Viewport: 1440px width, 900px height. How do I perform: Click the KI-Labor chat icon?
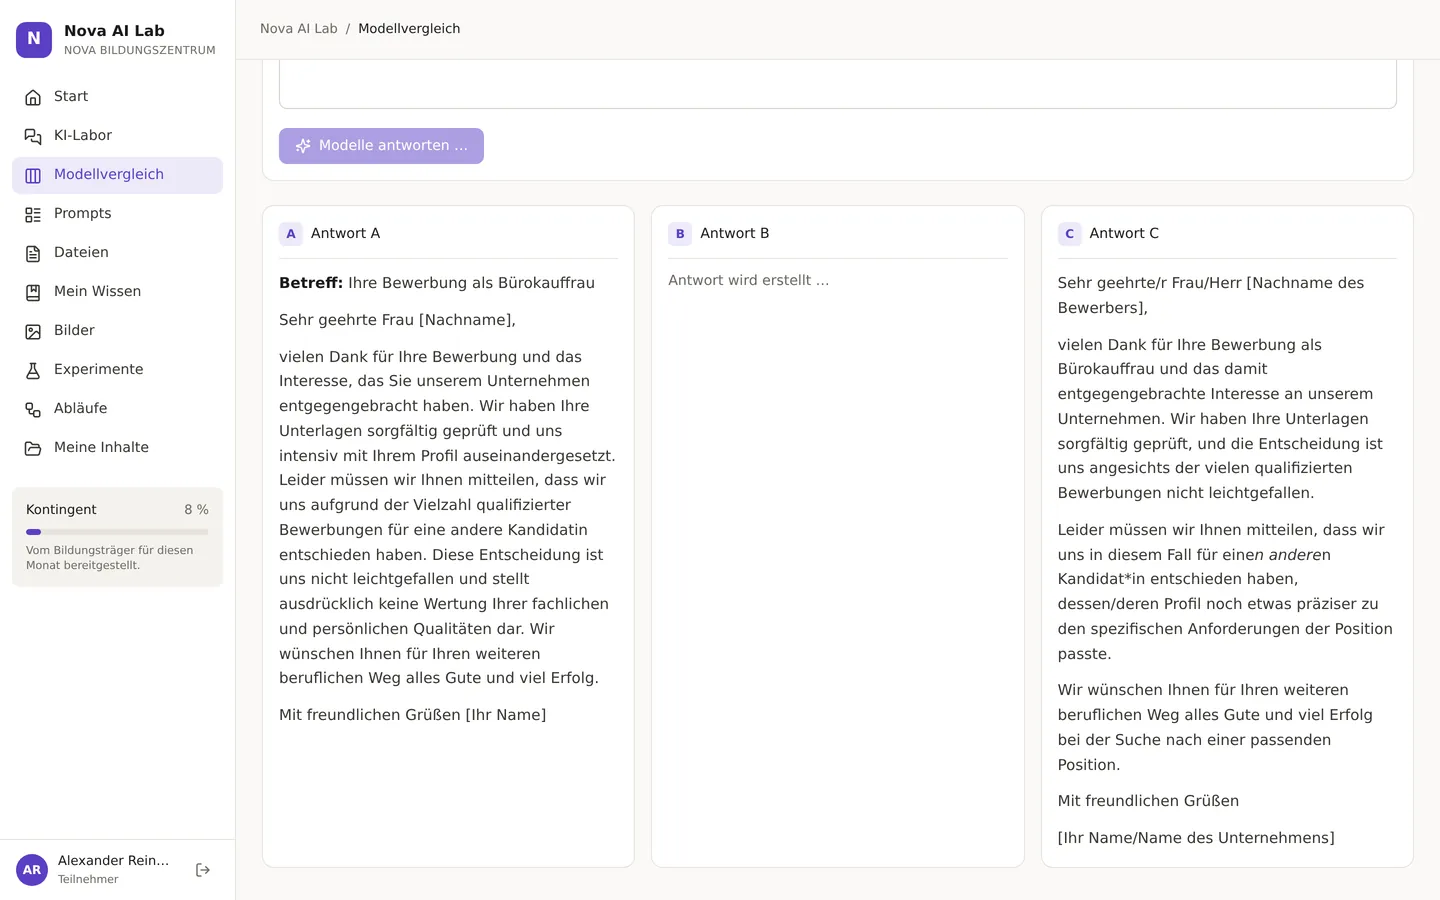click(x=33, y=136)
